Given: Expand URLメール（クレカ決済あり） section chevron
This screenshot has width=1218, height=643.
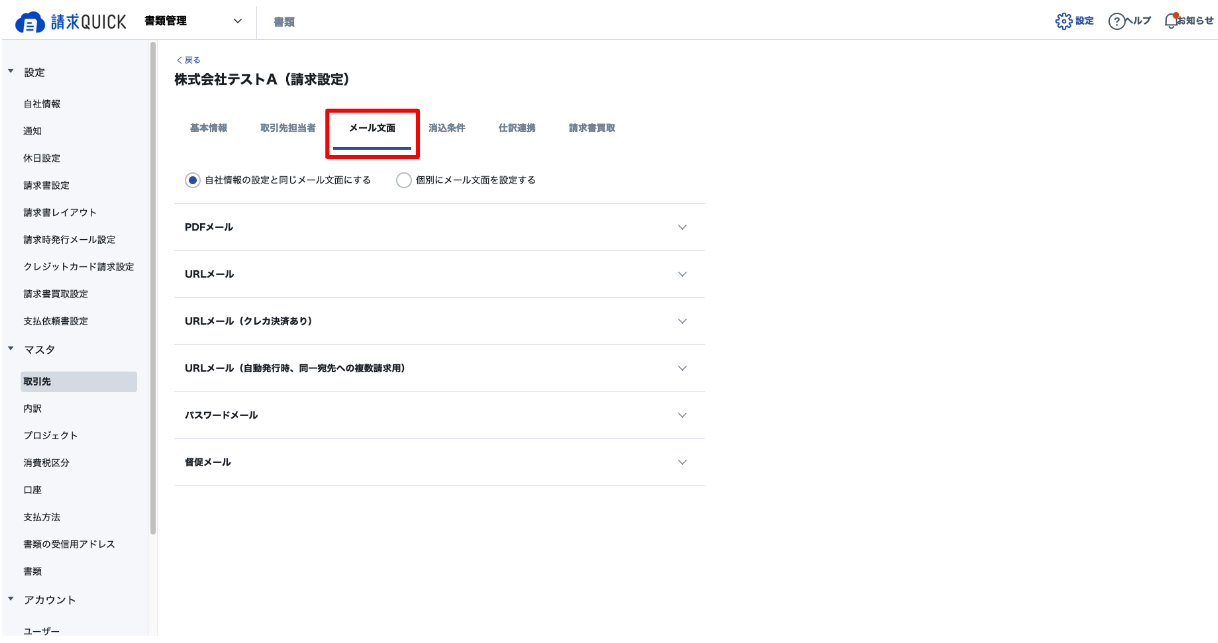Looking at the screenshot, I should pyautogui.click(x=682, y=321).
